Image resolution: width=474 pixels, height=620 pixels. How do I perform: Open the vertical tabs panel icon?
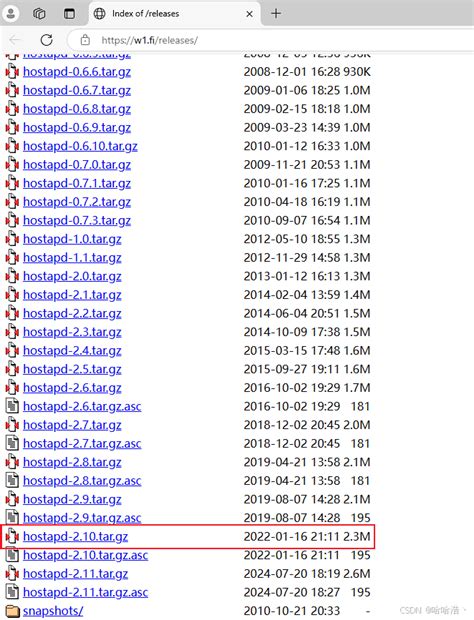pos(69,14)
